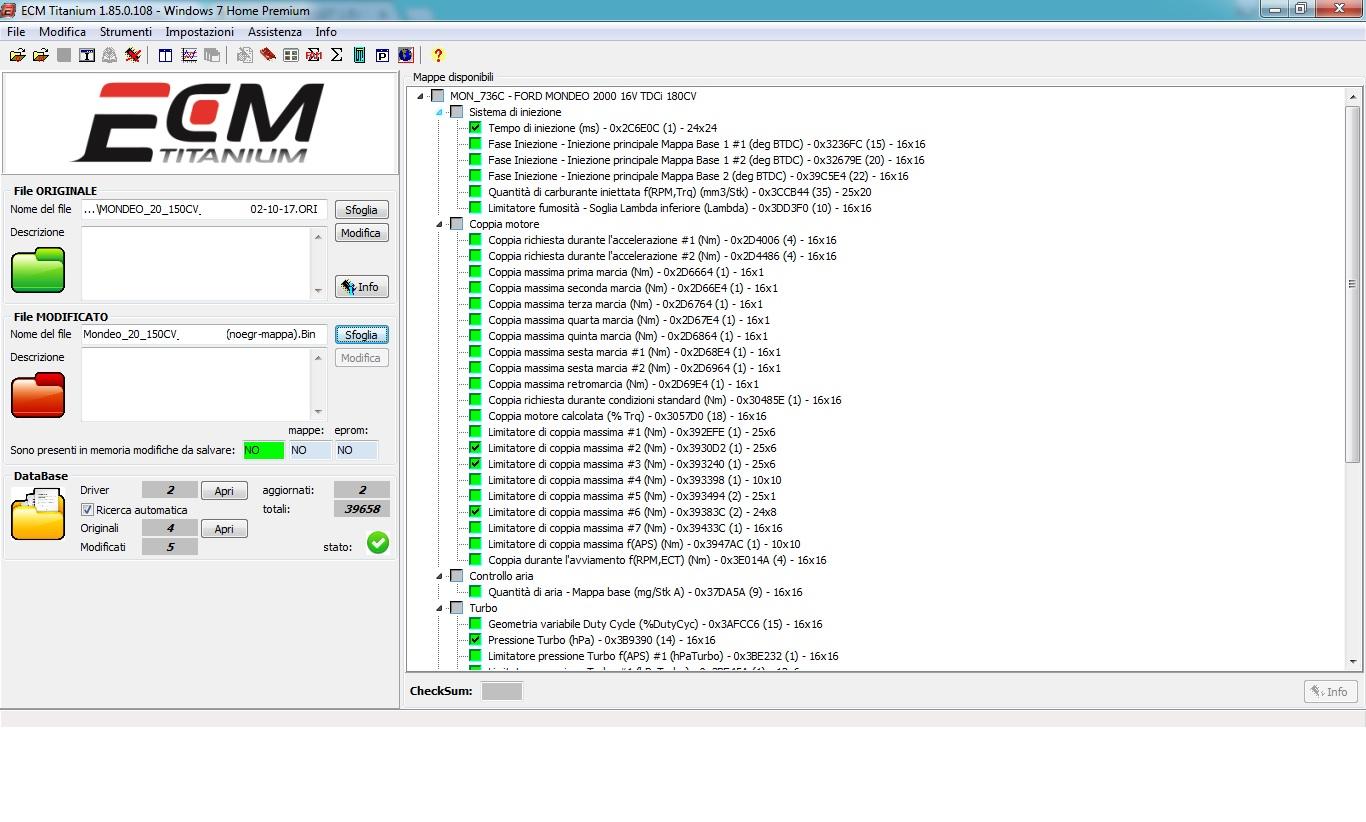1366x822 pixels.
Task: Check Quantità di carburante iniettata map box
Action: point(475,192)
